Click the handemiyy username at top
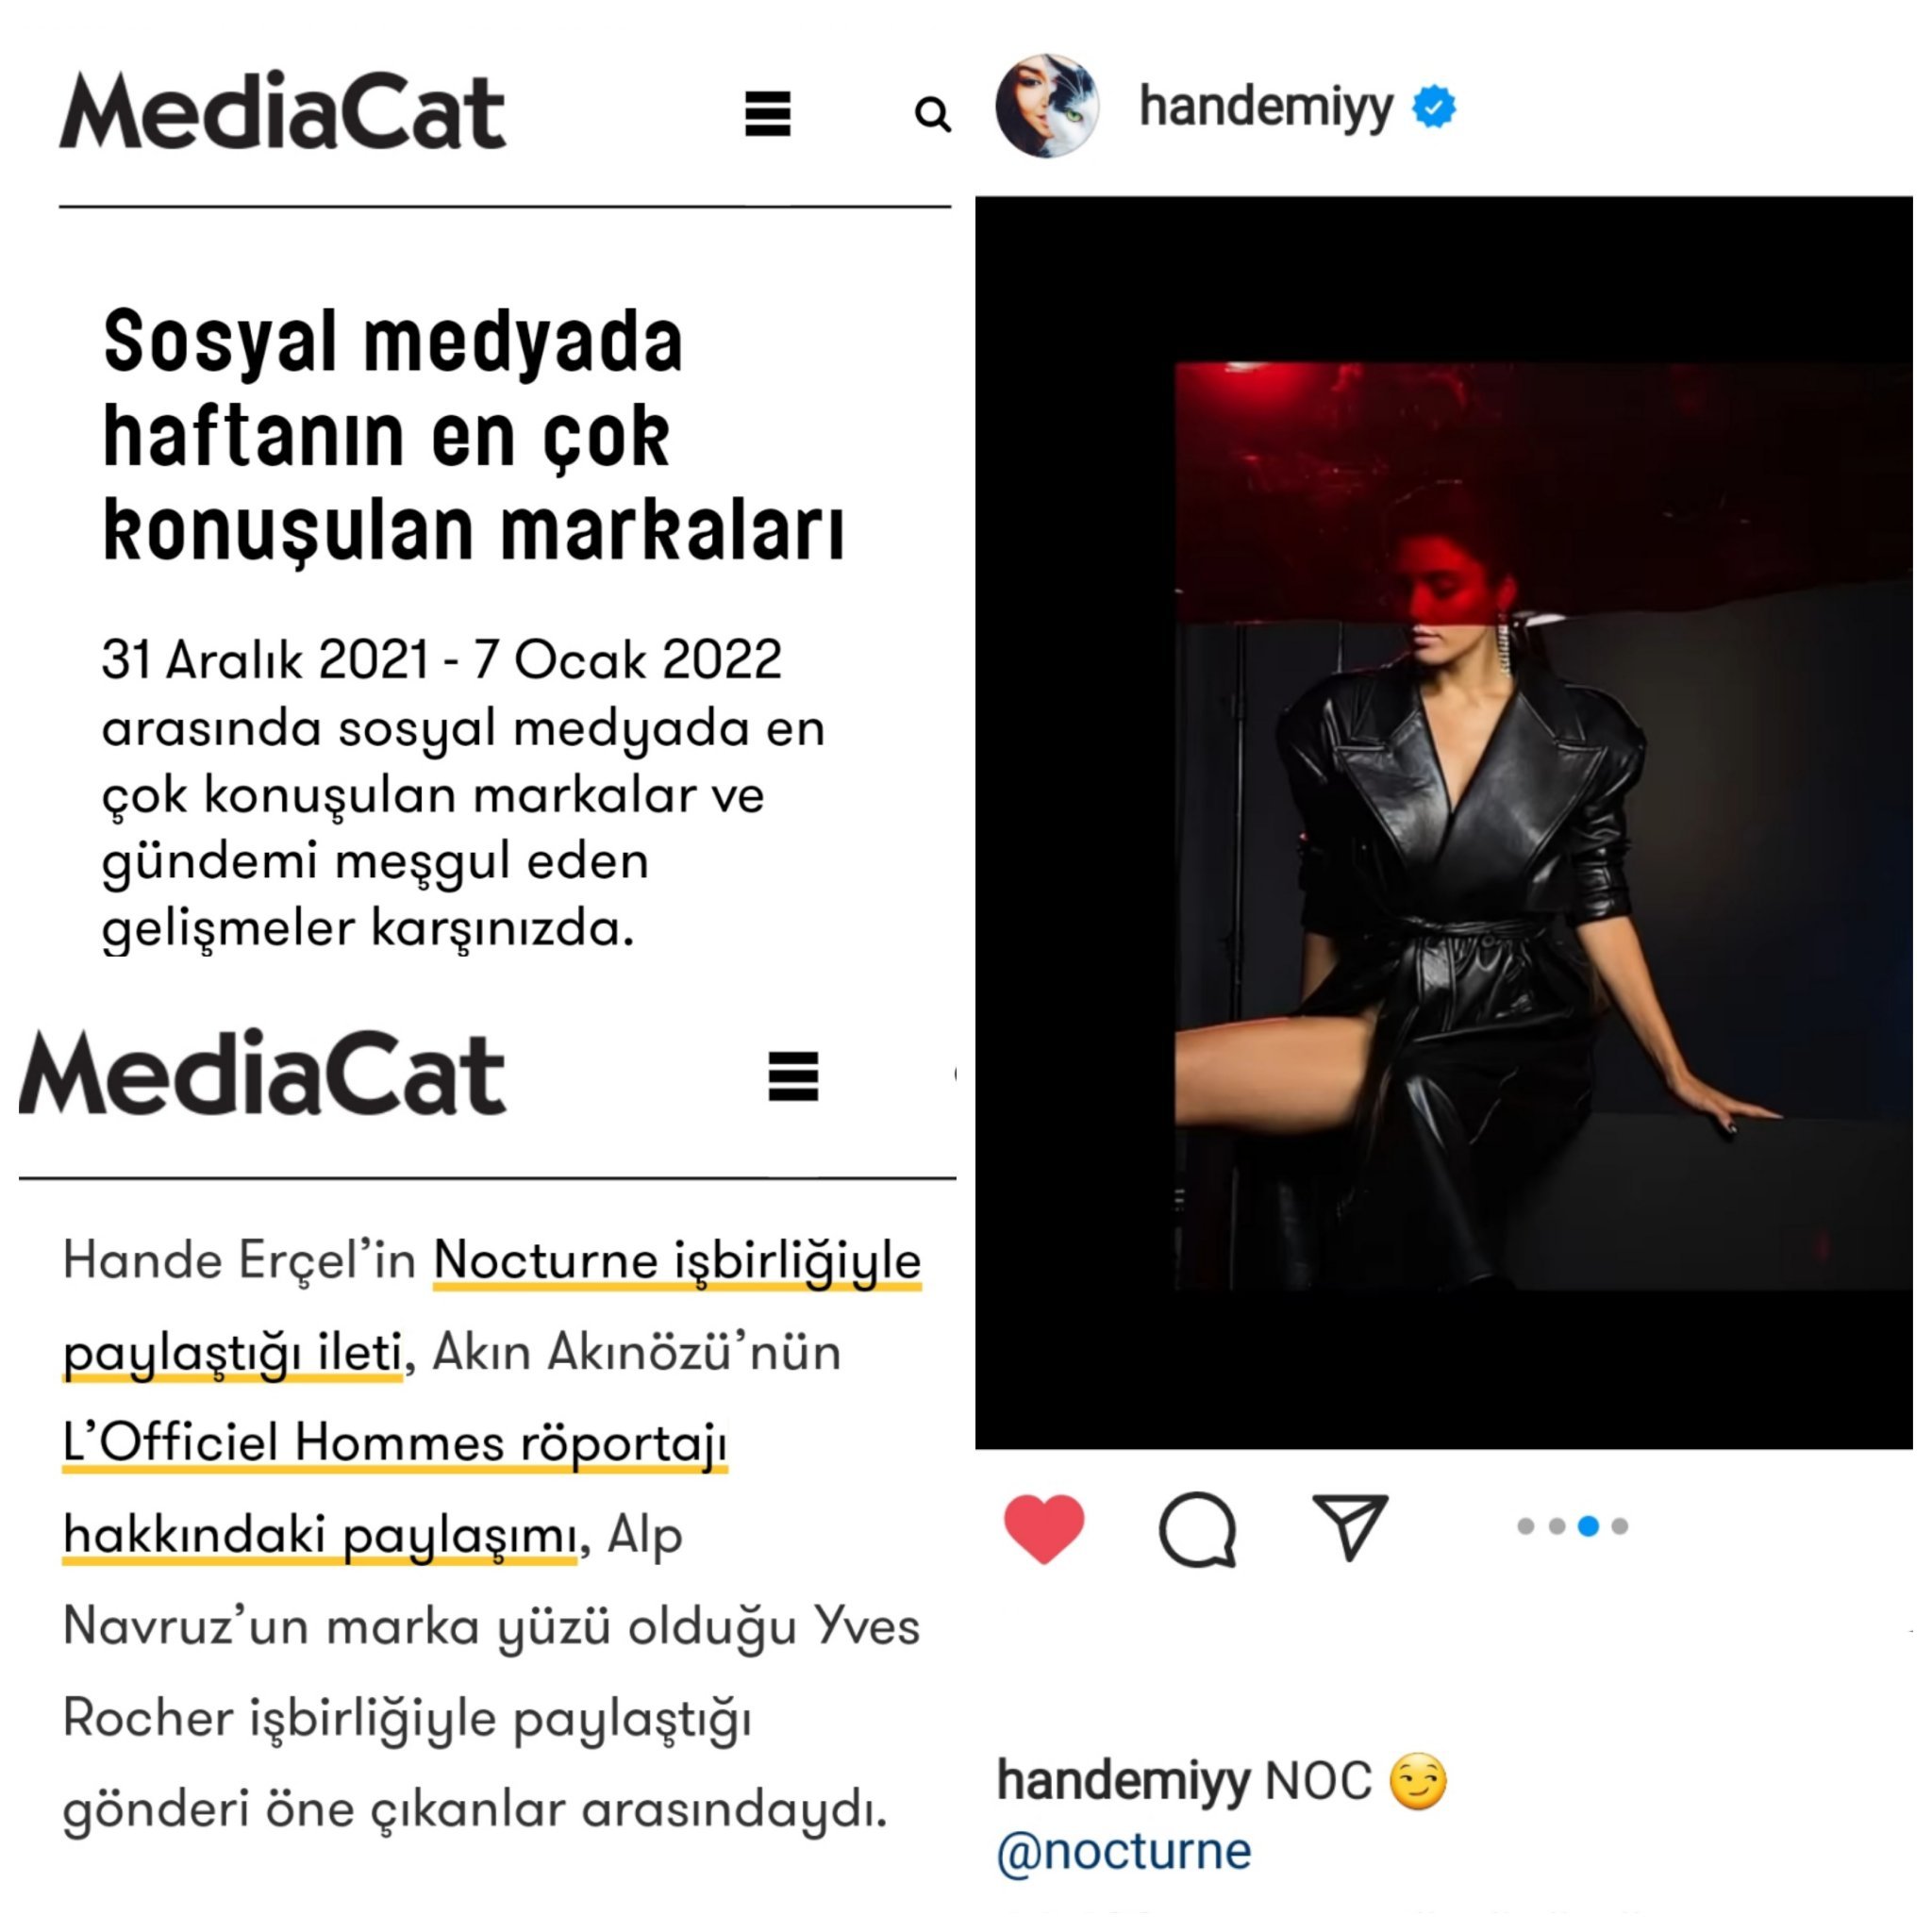This screenshot has height=1932, width=1932. pos(1266,107)
